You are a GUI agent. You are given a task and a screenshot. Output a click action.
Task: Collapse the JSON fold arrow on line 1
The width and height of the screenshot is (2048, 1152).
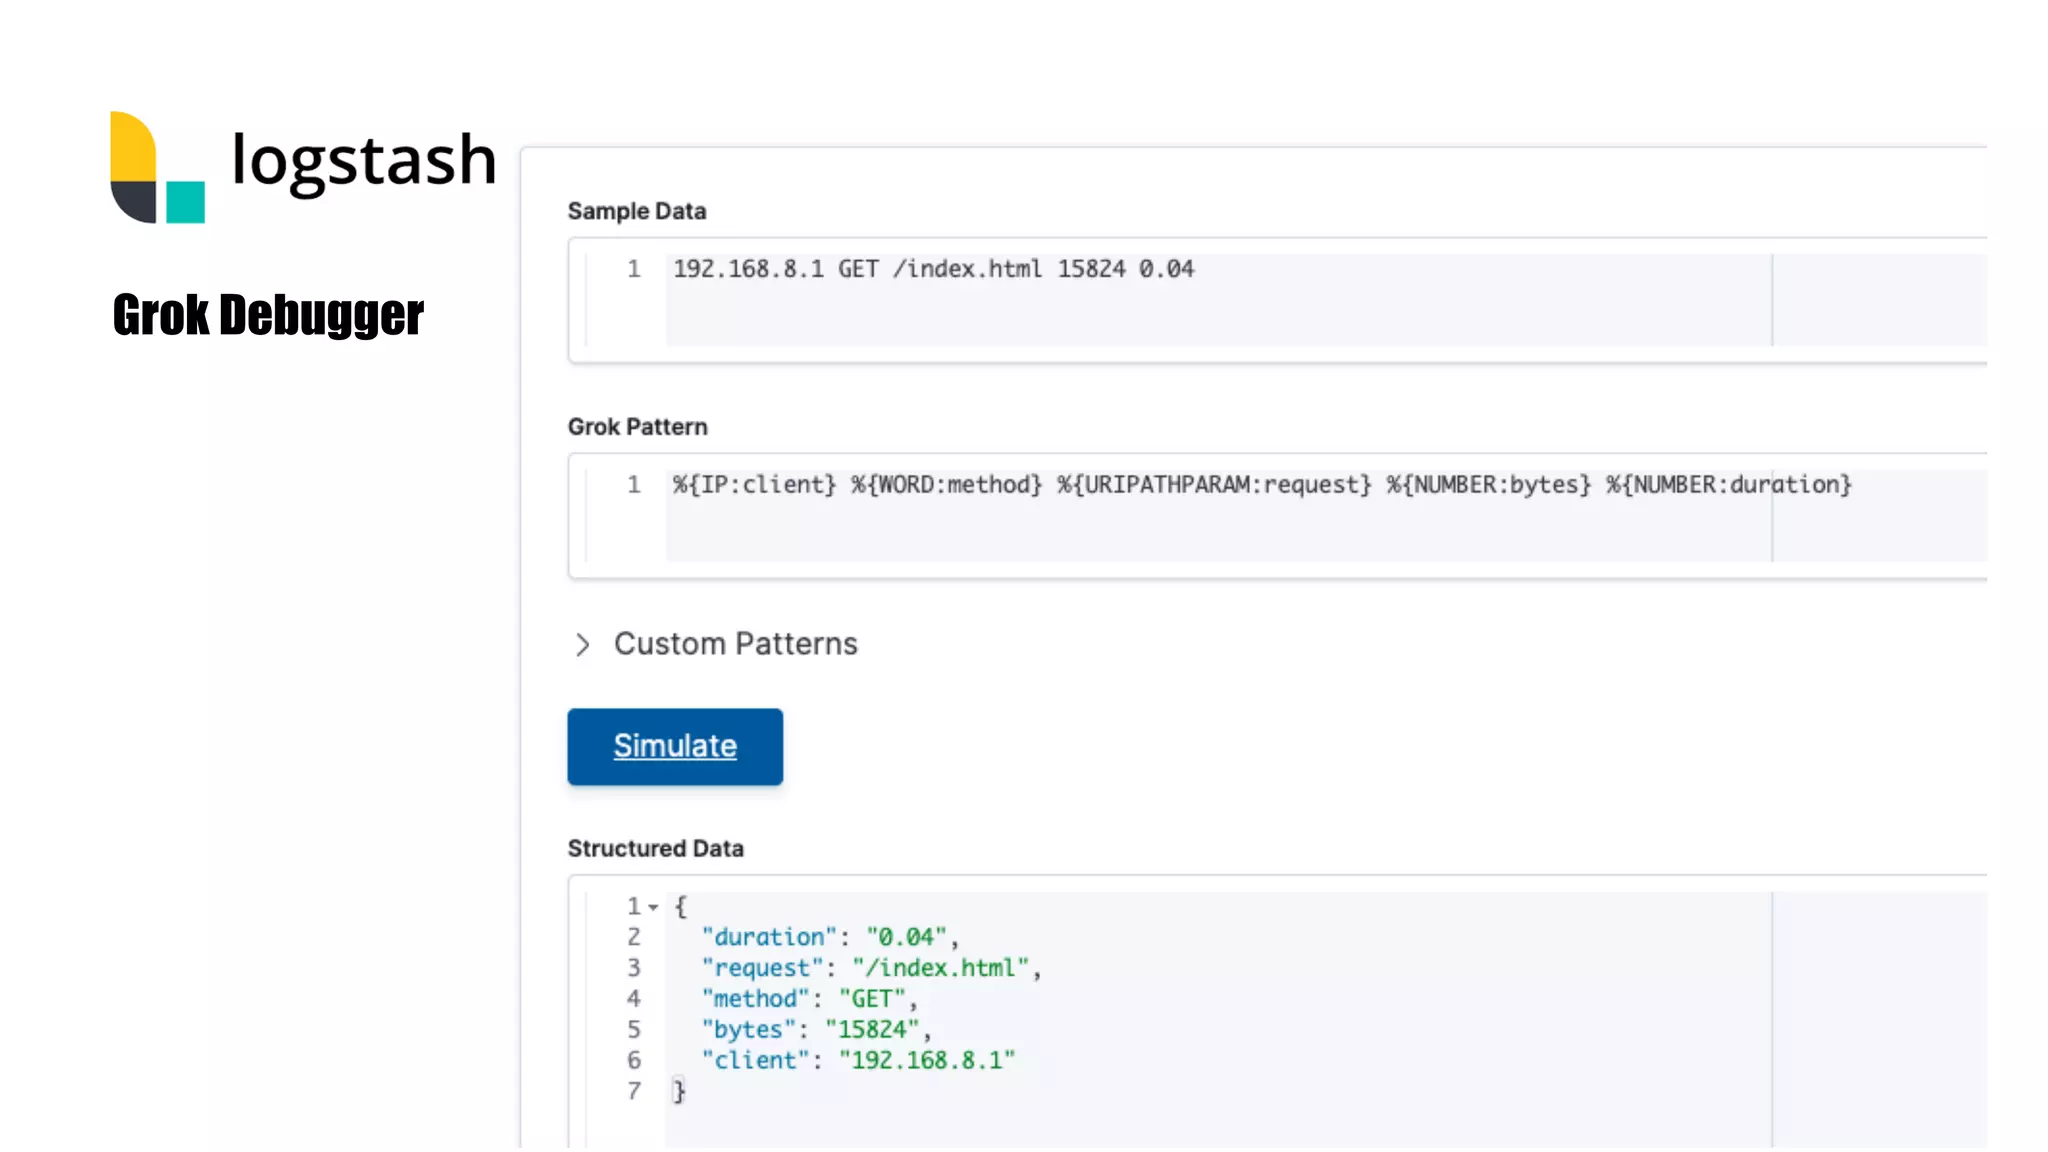click(x=653, y=907)
